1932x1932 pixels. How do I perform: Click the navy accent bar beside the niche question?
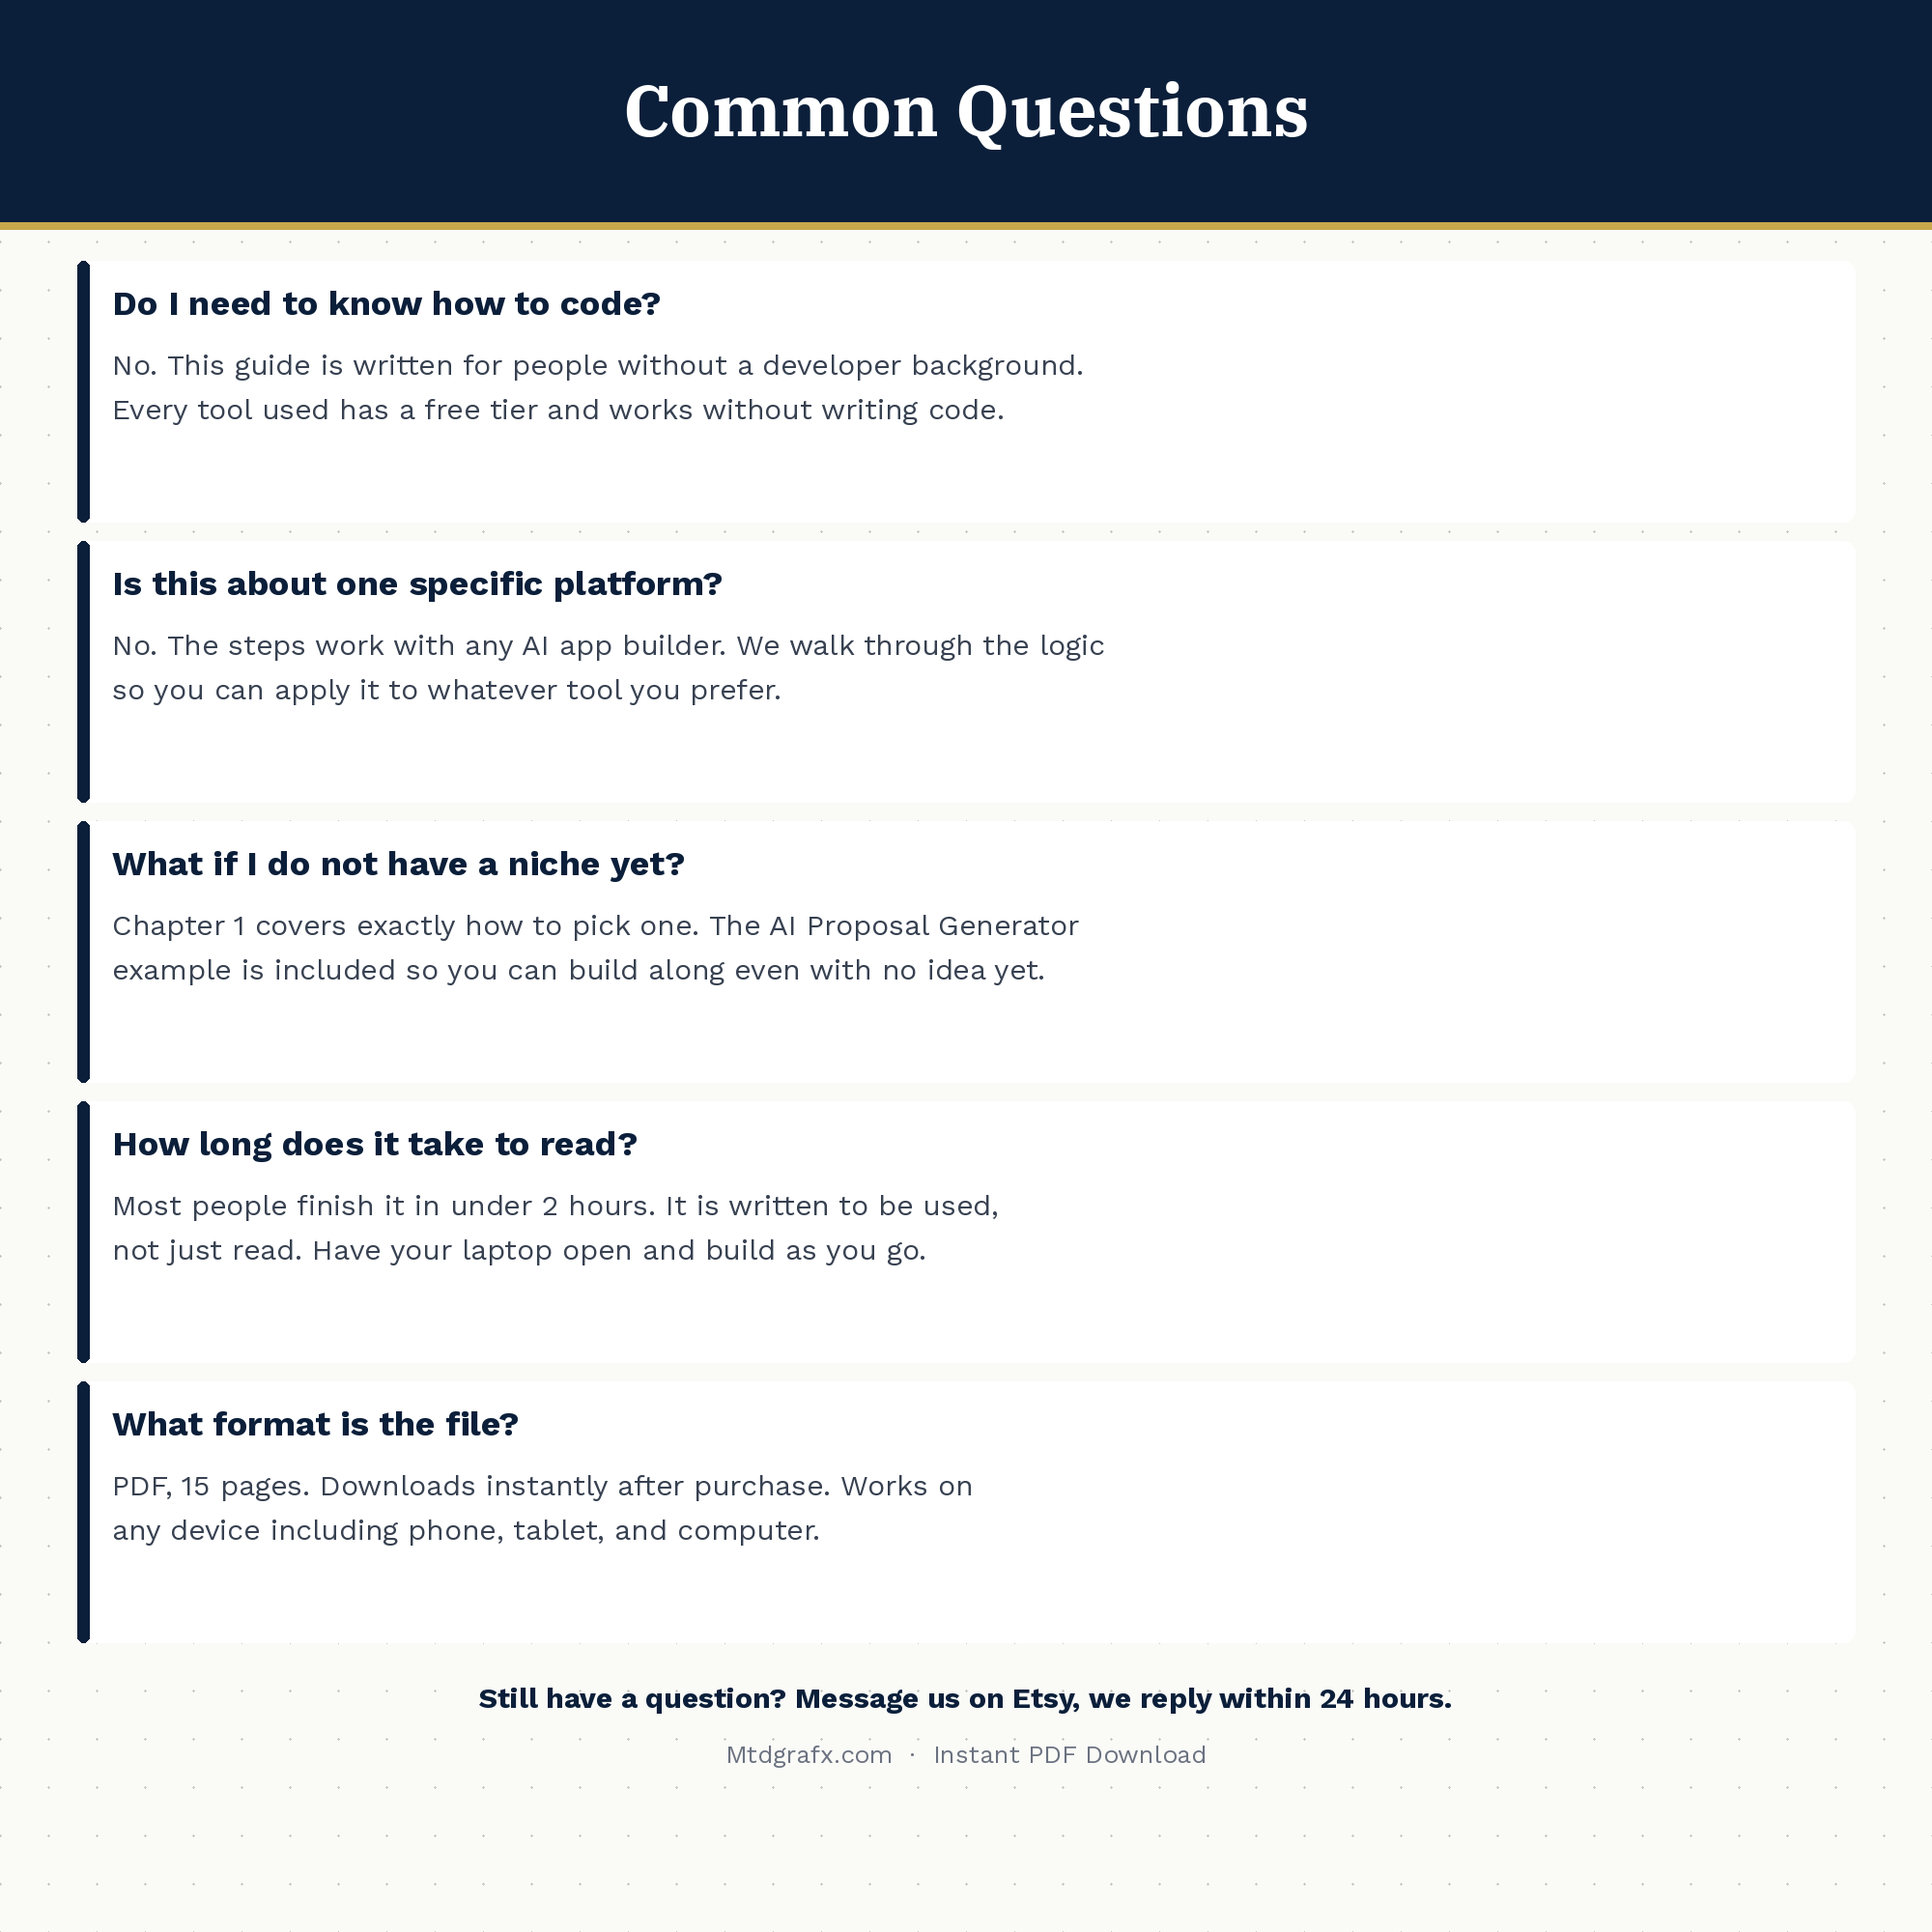click(x=84, y=951)
